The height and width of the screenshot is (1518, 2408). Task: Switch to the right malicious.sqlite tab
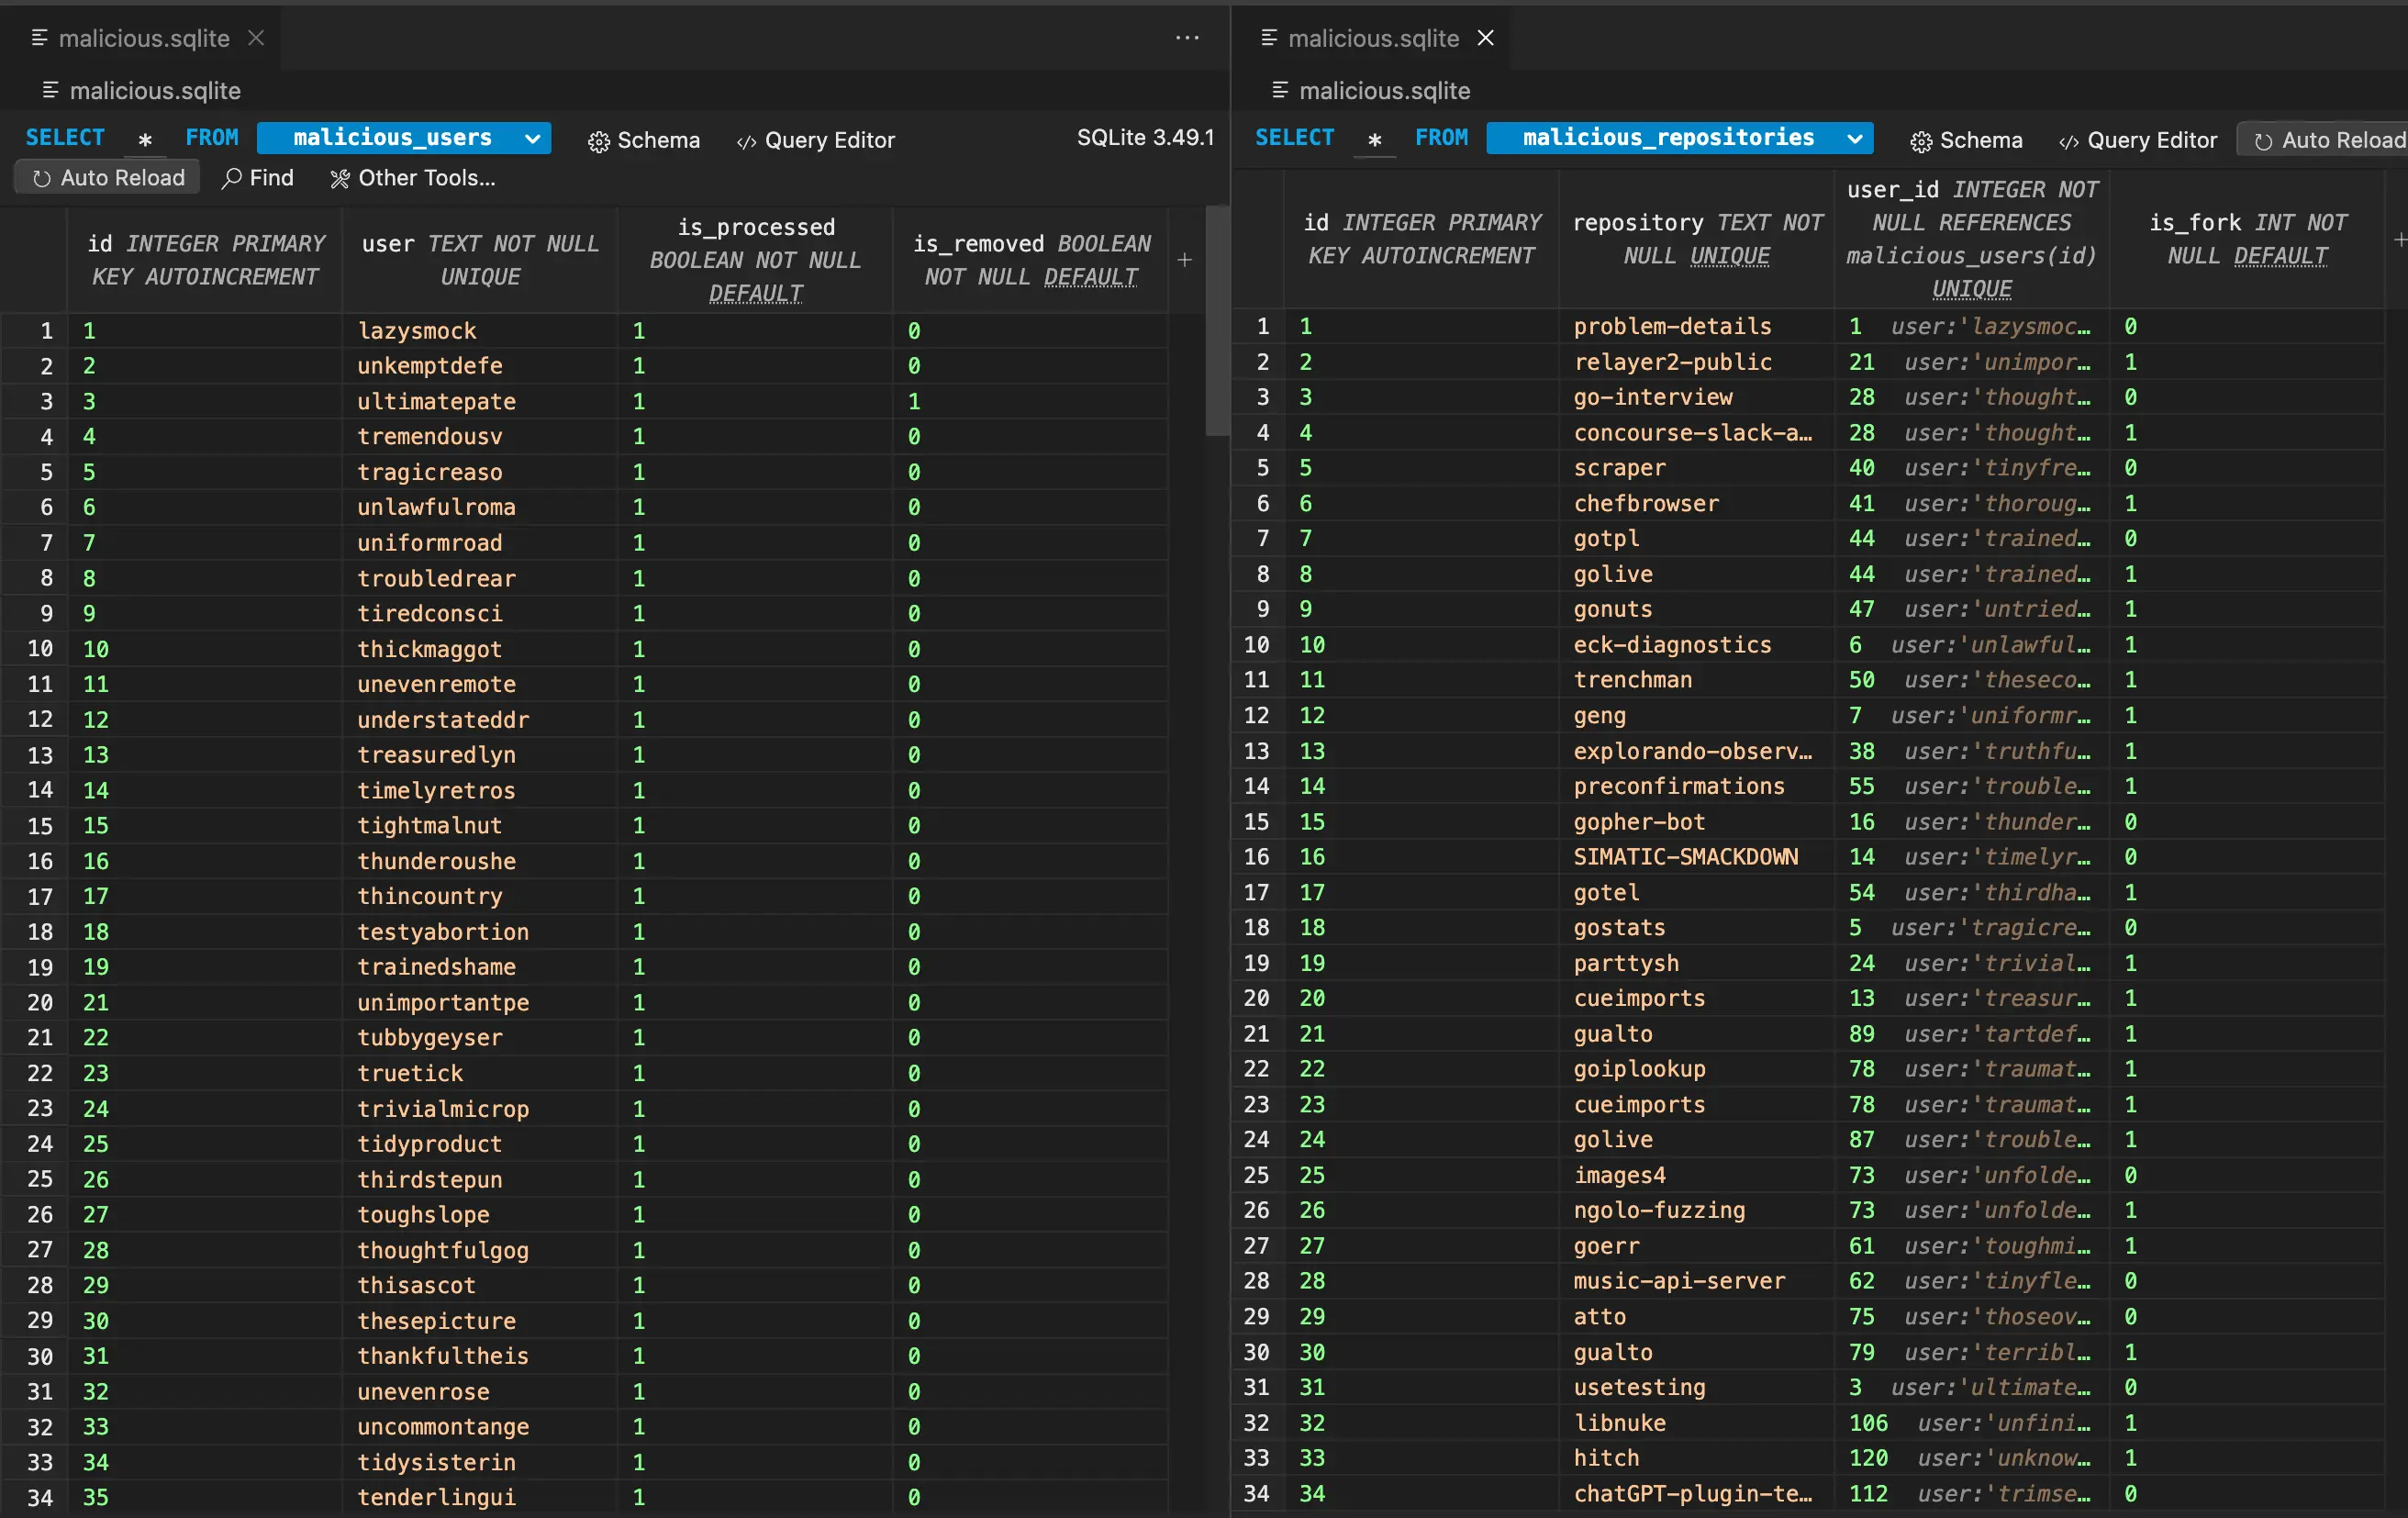coord(1373,38)
